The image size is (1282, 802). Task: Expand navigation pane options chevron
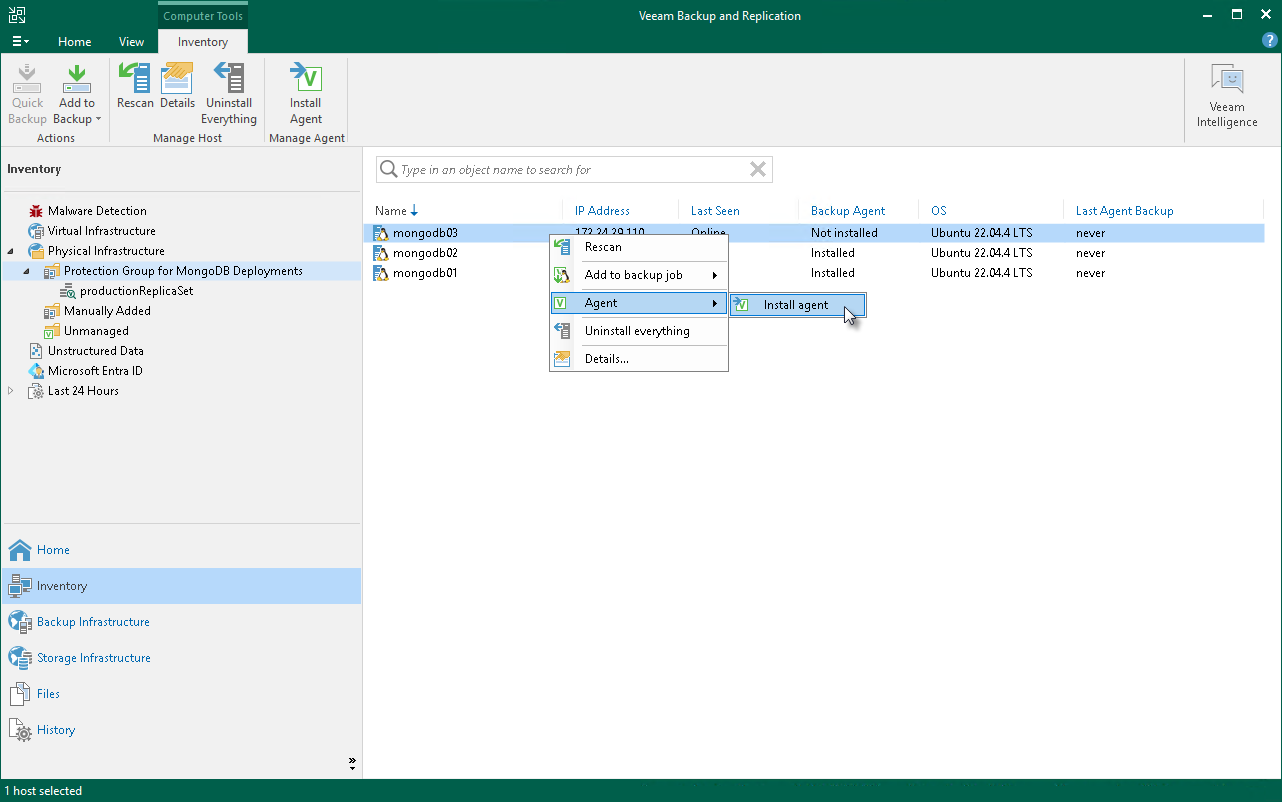352,764
